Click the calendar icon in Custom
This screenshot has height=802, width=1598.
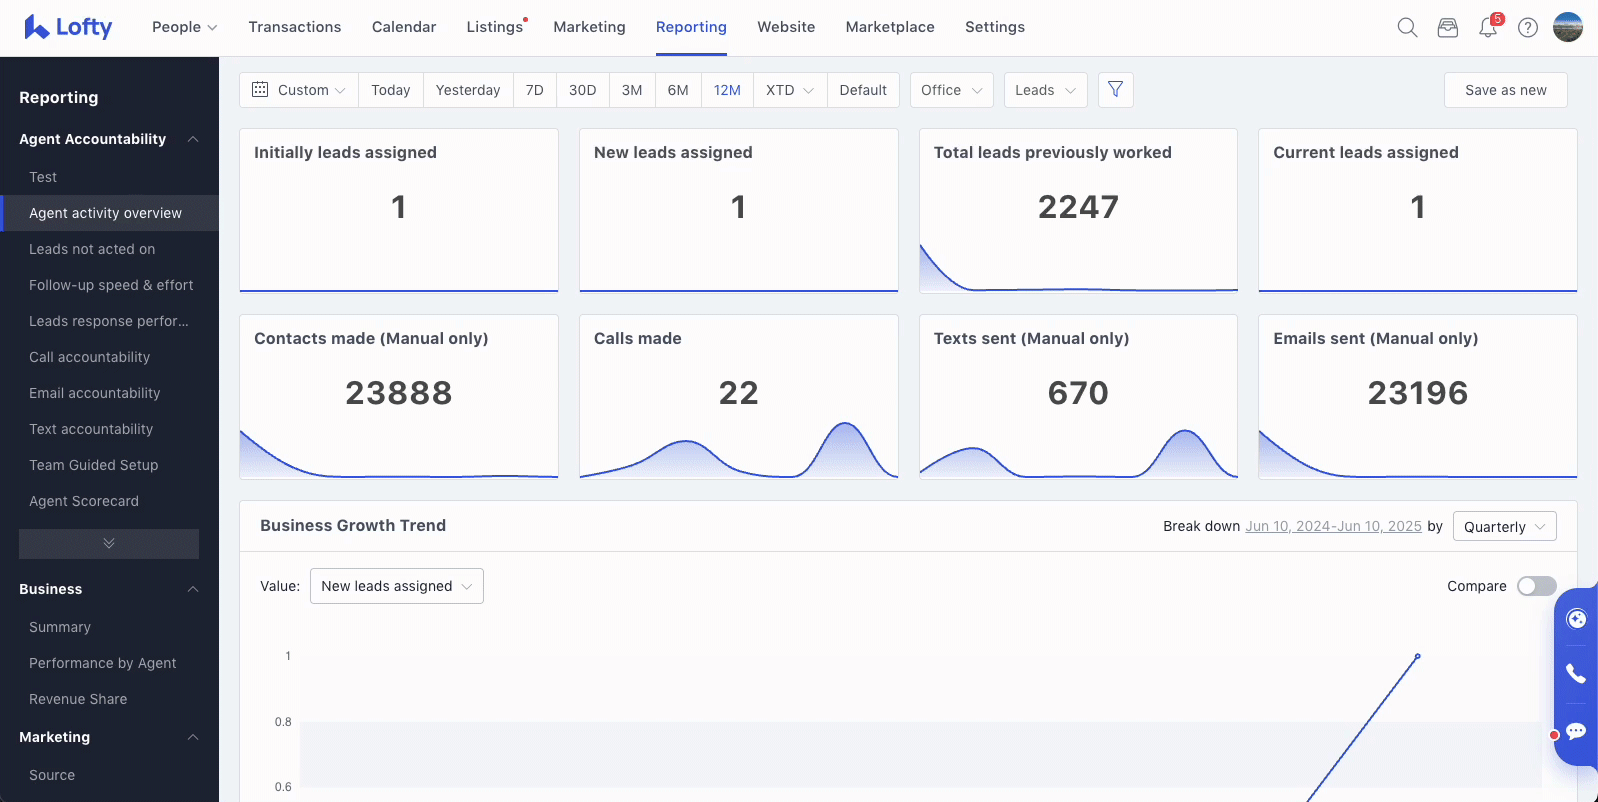point(260,90)
